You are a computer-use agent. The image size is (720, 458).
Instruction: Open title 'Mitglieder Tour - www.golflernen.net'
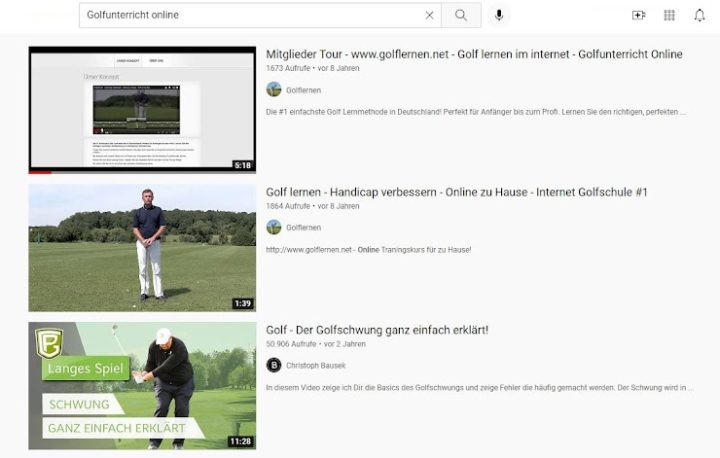(x=474, y=54)
